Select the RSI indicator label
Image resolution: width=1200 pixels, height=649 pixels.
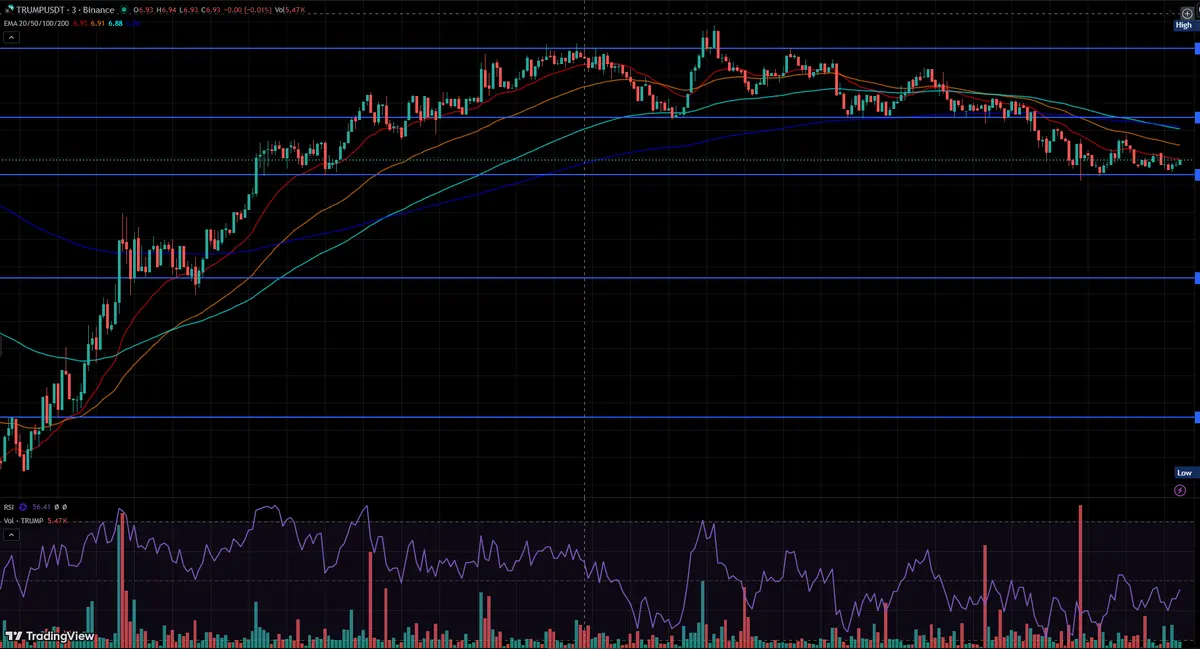[x=9, y=507]
